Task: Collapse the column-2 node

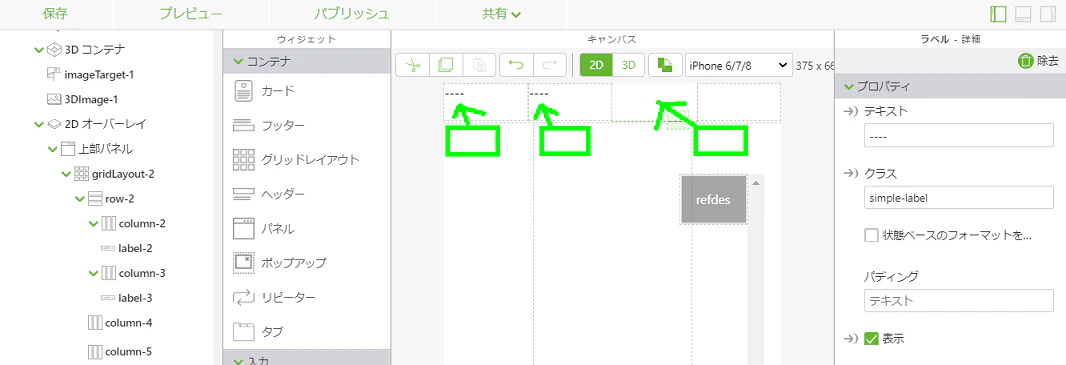Action: click(x=94, y=224)
